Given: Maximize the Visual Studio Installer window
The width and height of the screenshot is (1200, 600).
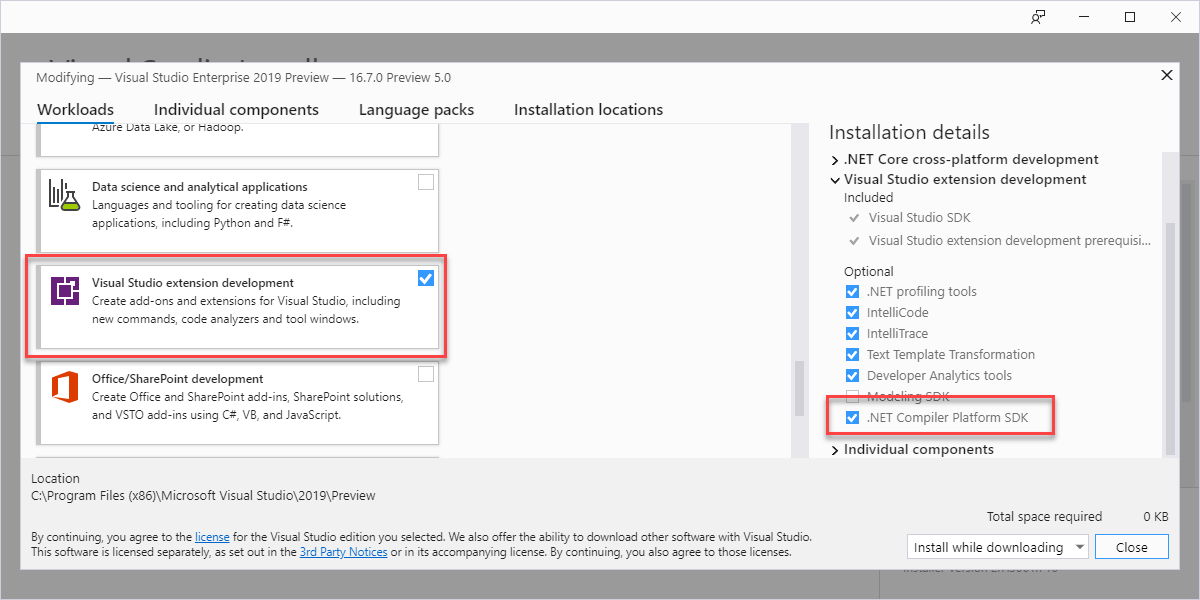Looking at the screenshot, I should pyautogui.click(x=1130, y=17).
